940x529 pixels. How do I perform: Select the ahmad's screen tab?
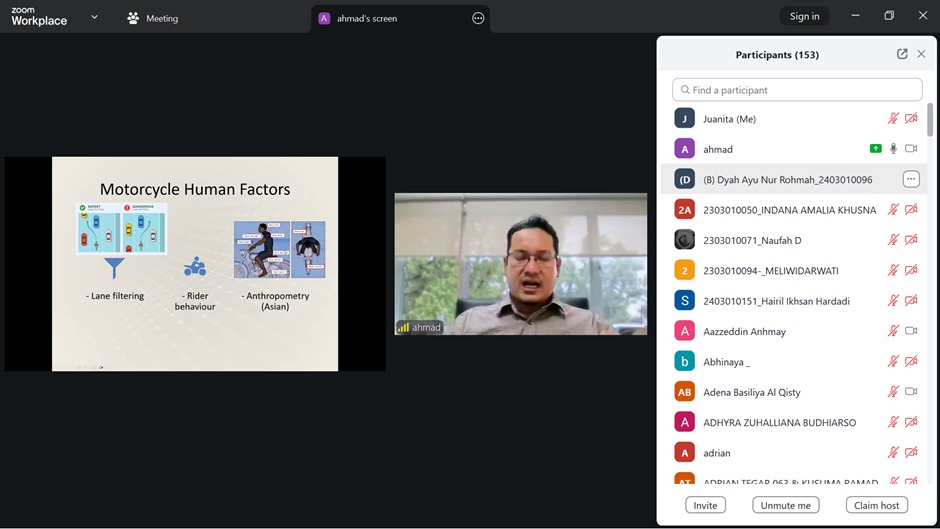(x=367, y=18)
